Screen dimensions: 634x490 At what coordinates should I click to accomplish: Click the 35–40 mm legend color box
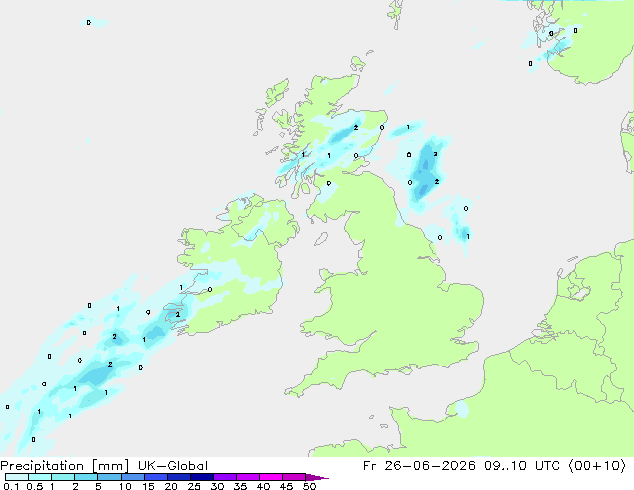click(248, 477)
